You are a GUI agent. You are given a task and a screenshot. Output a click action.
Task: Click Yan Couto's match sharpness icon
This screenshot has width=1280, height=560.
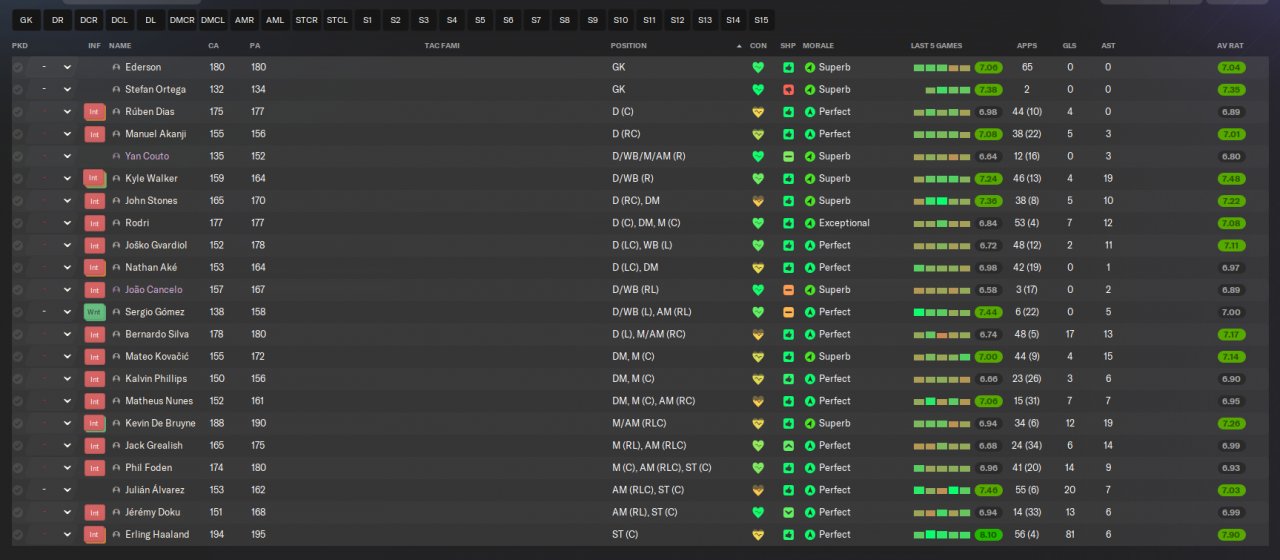pos(788,156)
